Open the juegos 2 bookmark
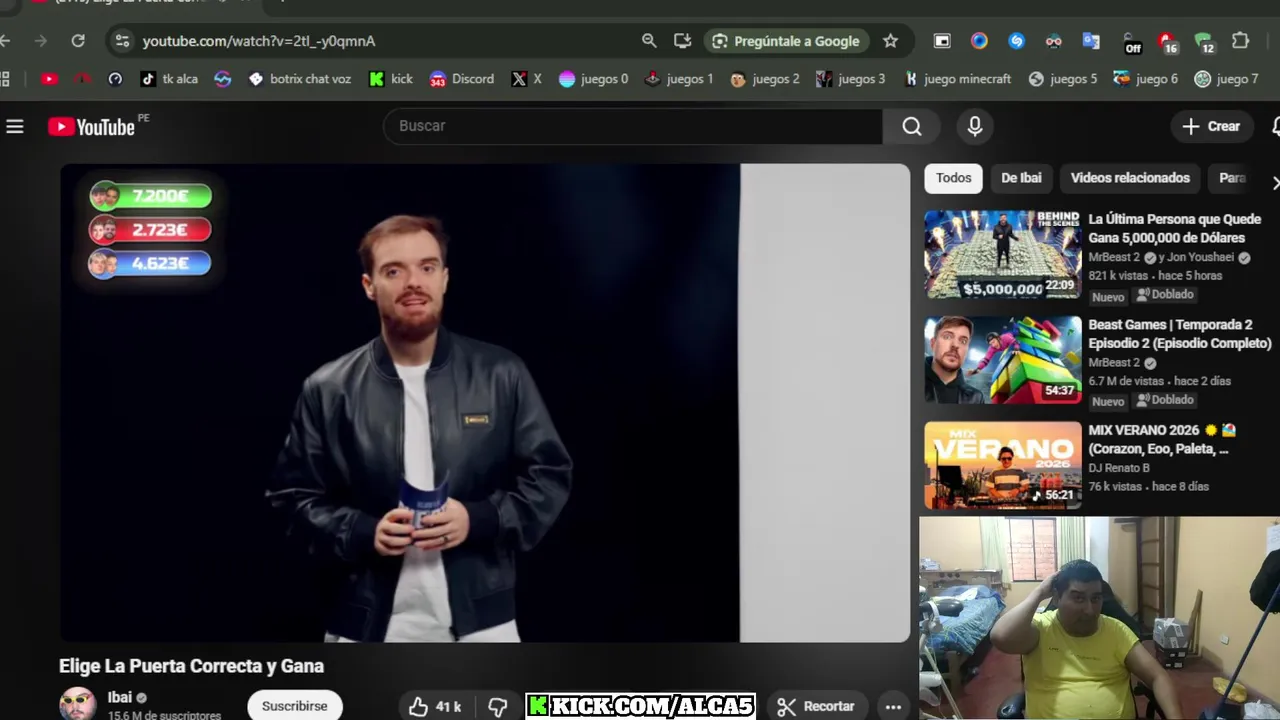This screenshot has height=720, width=1280. 765,79
